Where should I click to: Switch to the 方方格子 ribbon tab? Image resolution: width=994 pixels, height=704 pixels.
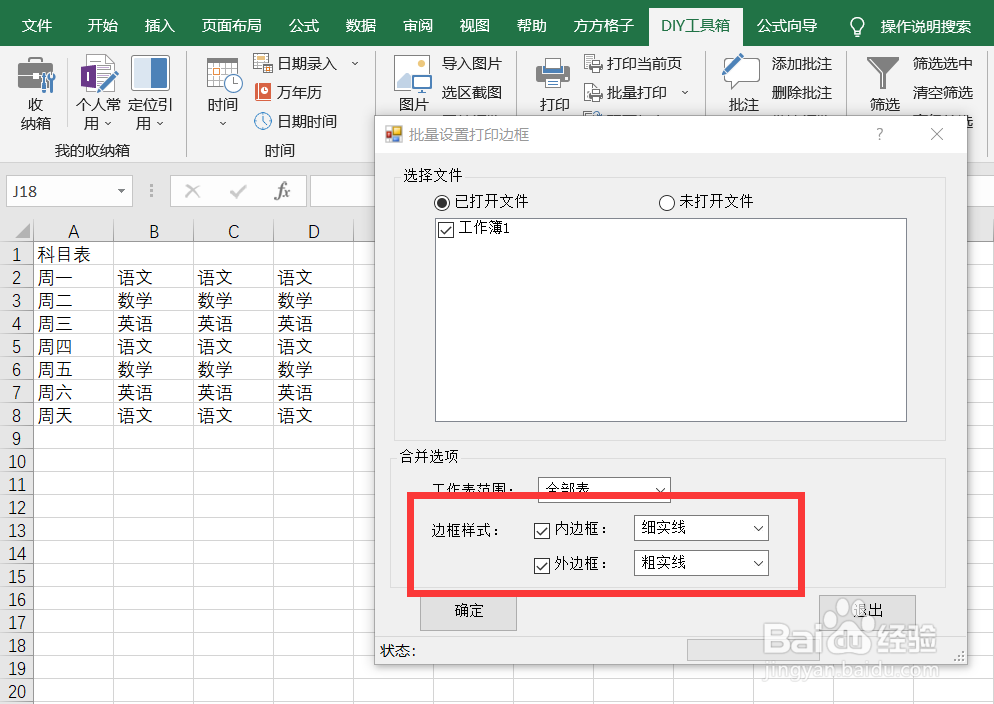(x=603, y=25)
